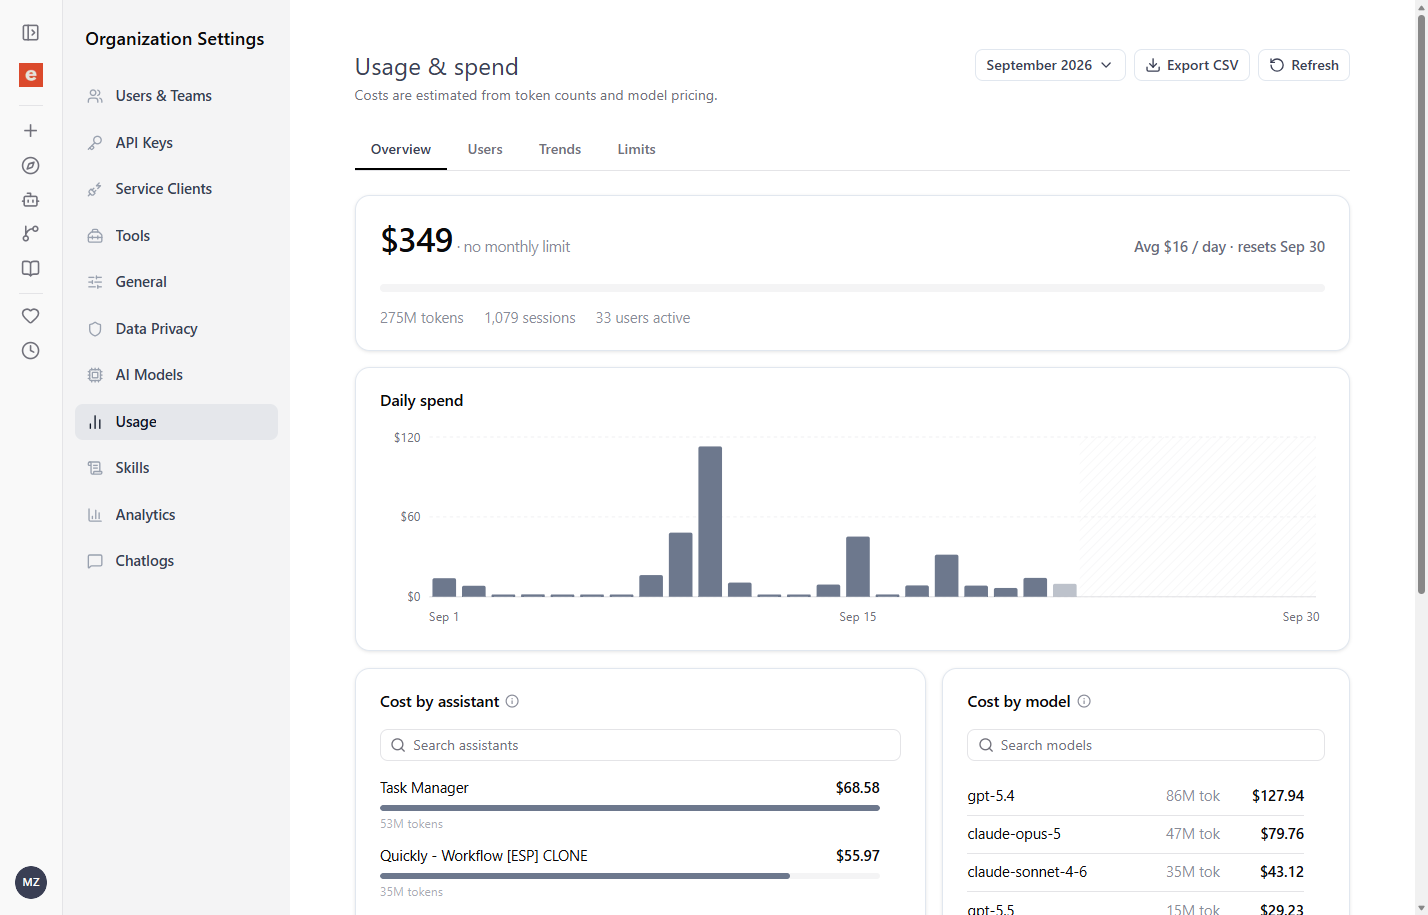Toggle the sidebar panel icon
The image size is (1428, 915).
coord(31,33)
